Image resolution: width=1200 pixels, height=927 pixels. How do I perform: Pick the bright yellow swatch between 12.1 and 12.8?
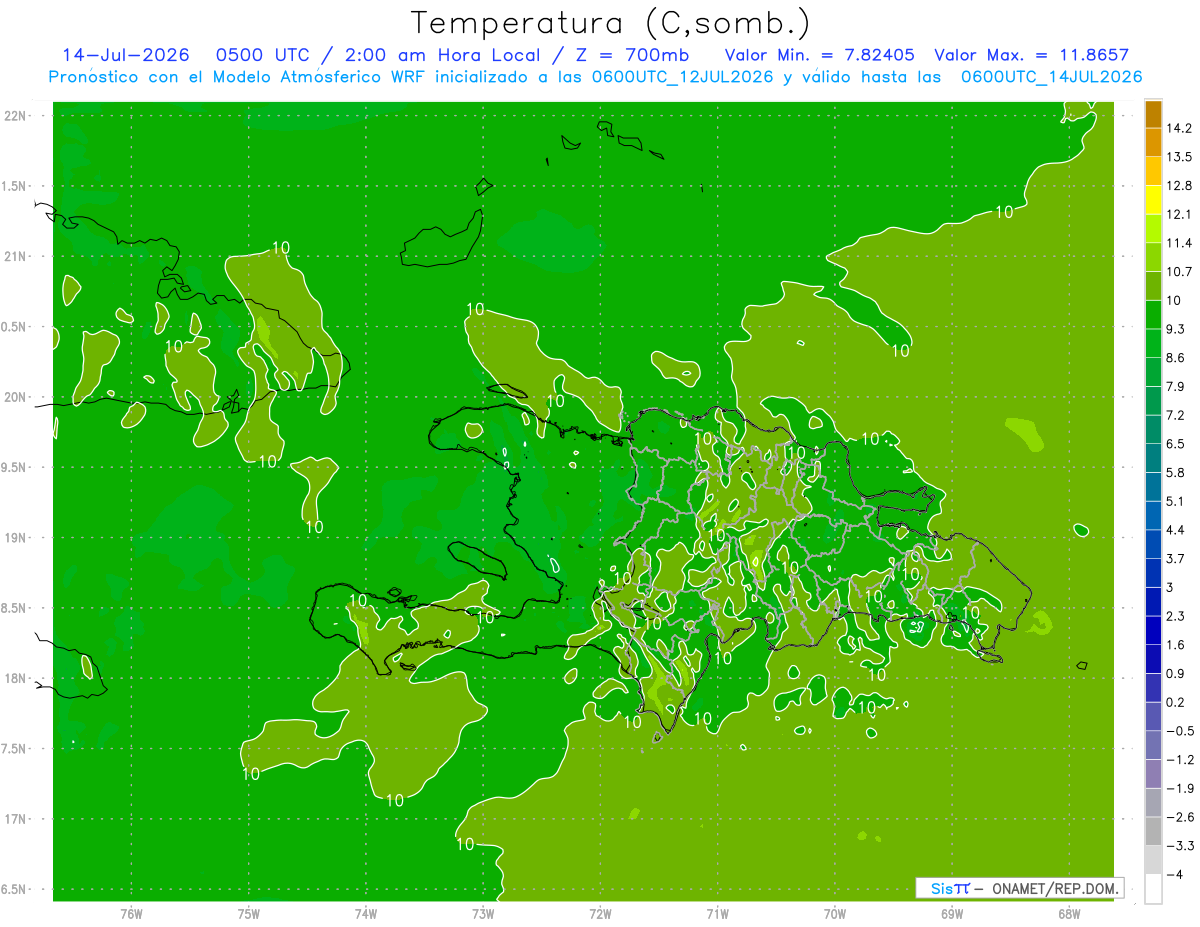1153,200
